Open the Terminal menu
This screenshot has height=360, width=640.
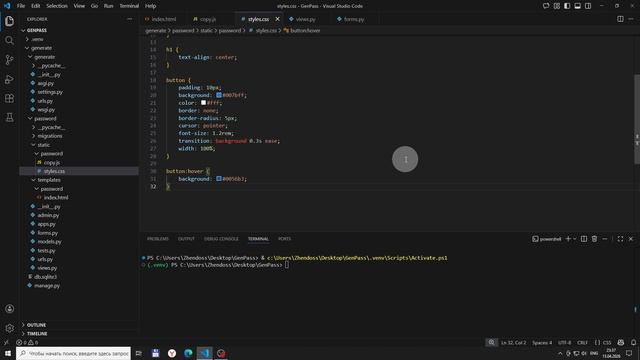pos(129,6)
